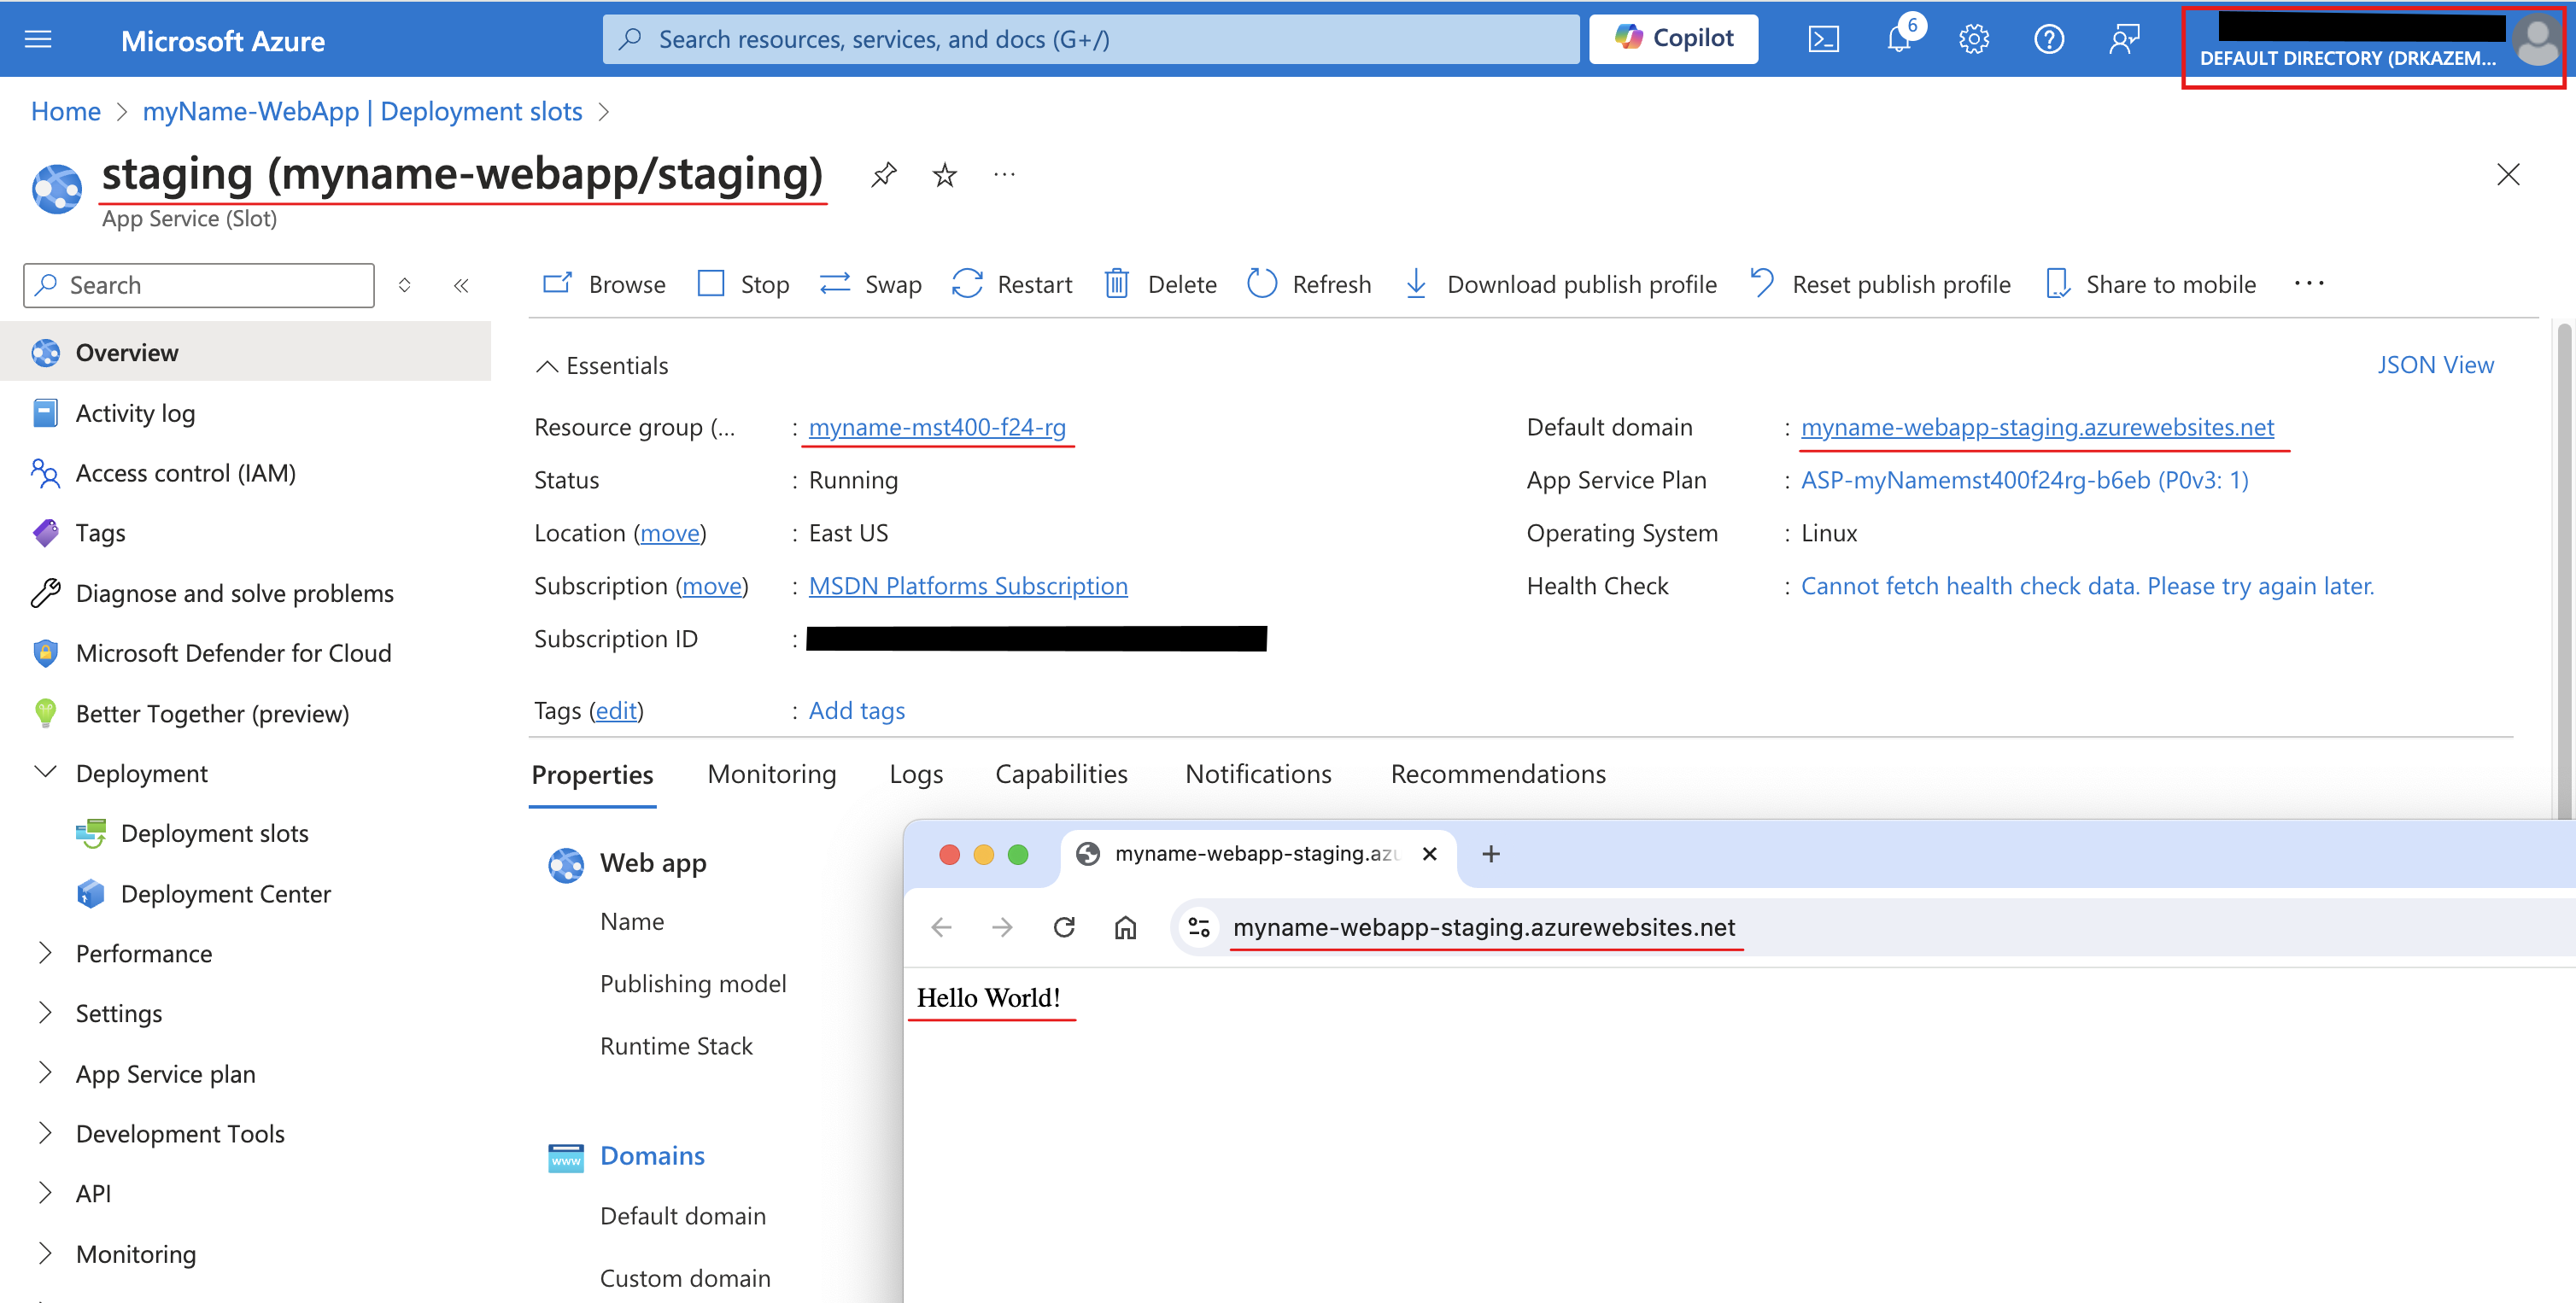Switch to the Notifications tab
This screenshot has height=1303, width=2576.
(1258, 774)
